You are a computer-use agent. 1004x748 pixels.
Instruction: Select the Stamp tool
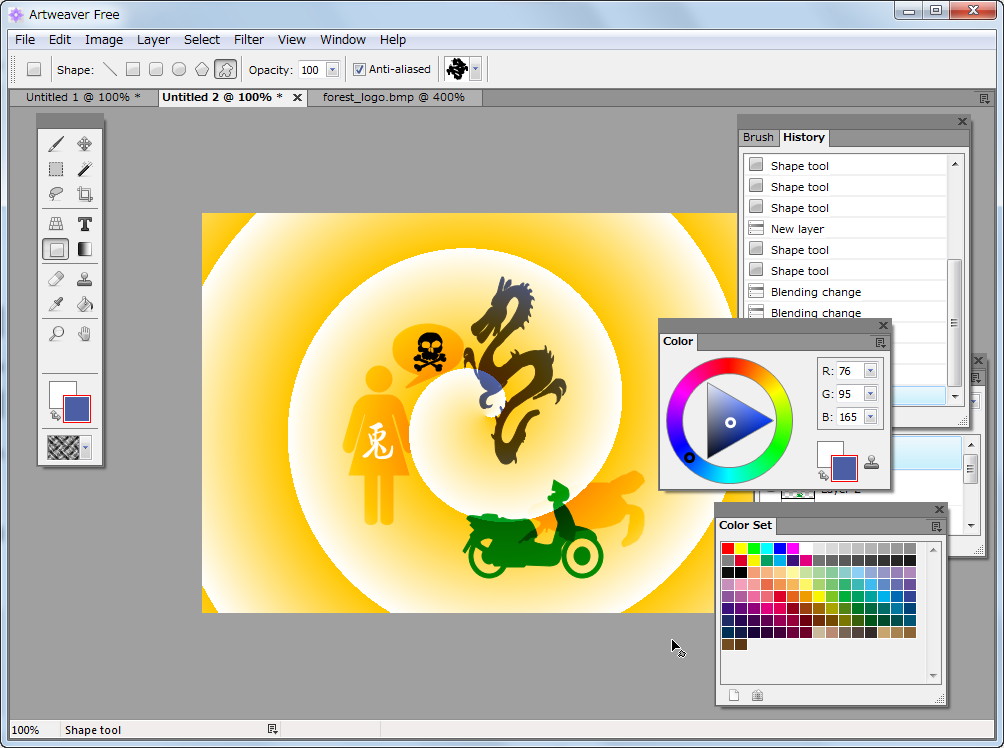tap(85, 279)
